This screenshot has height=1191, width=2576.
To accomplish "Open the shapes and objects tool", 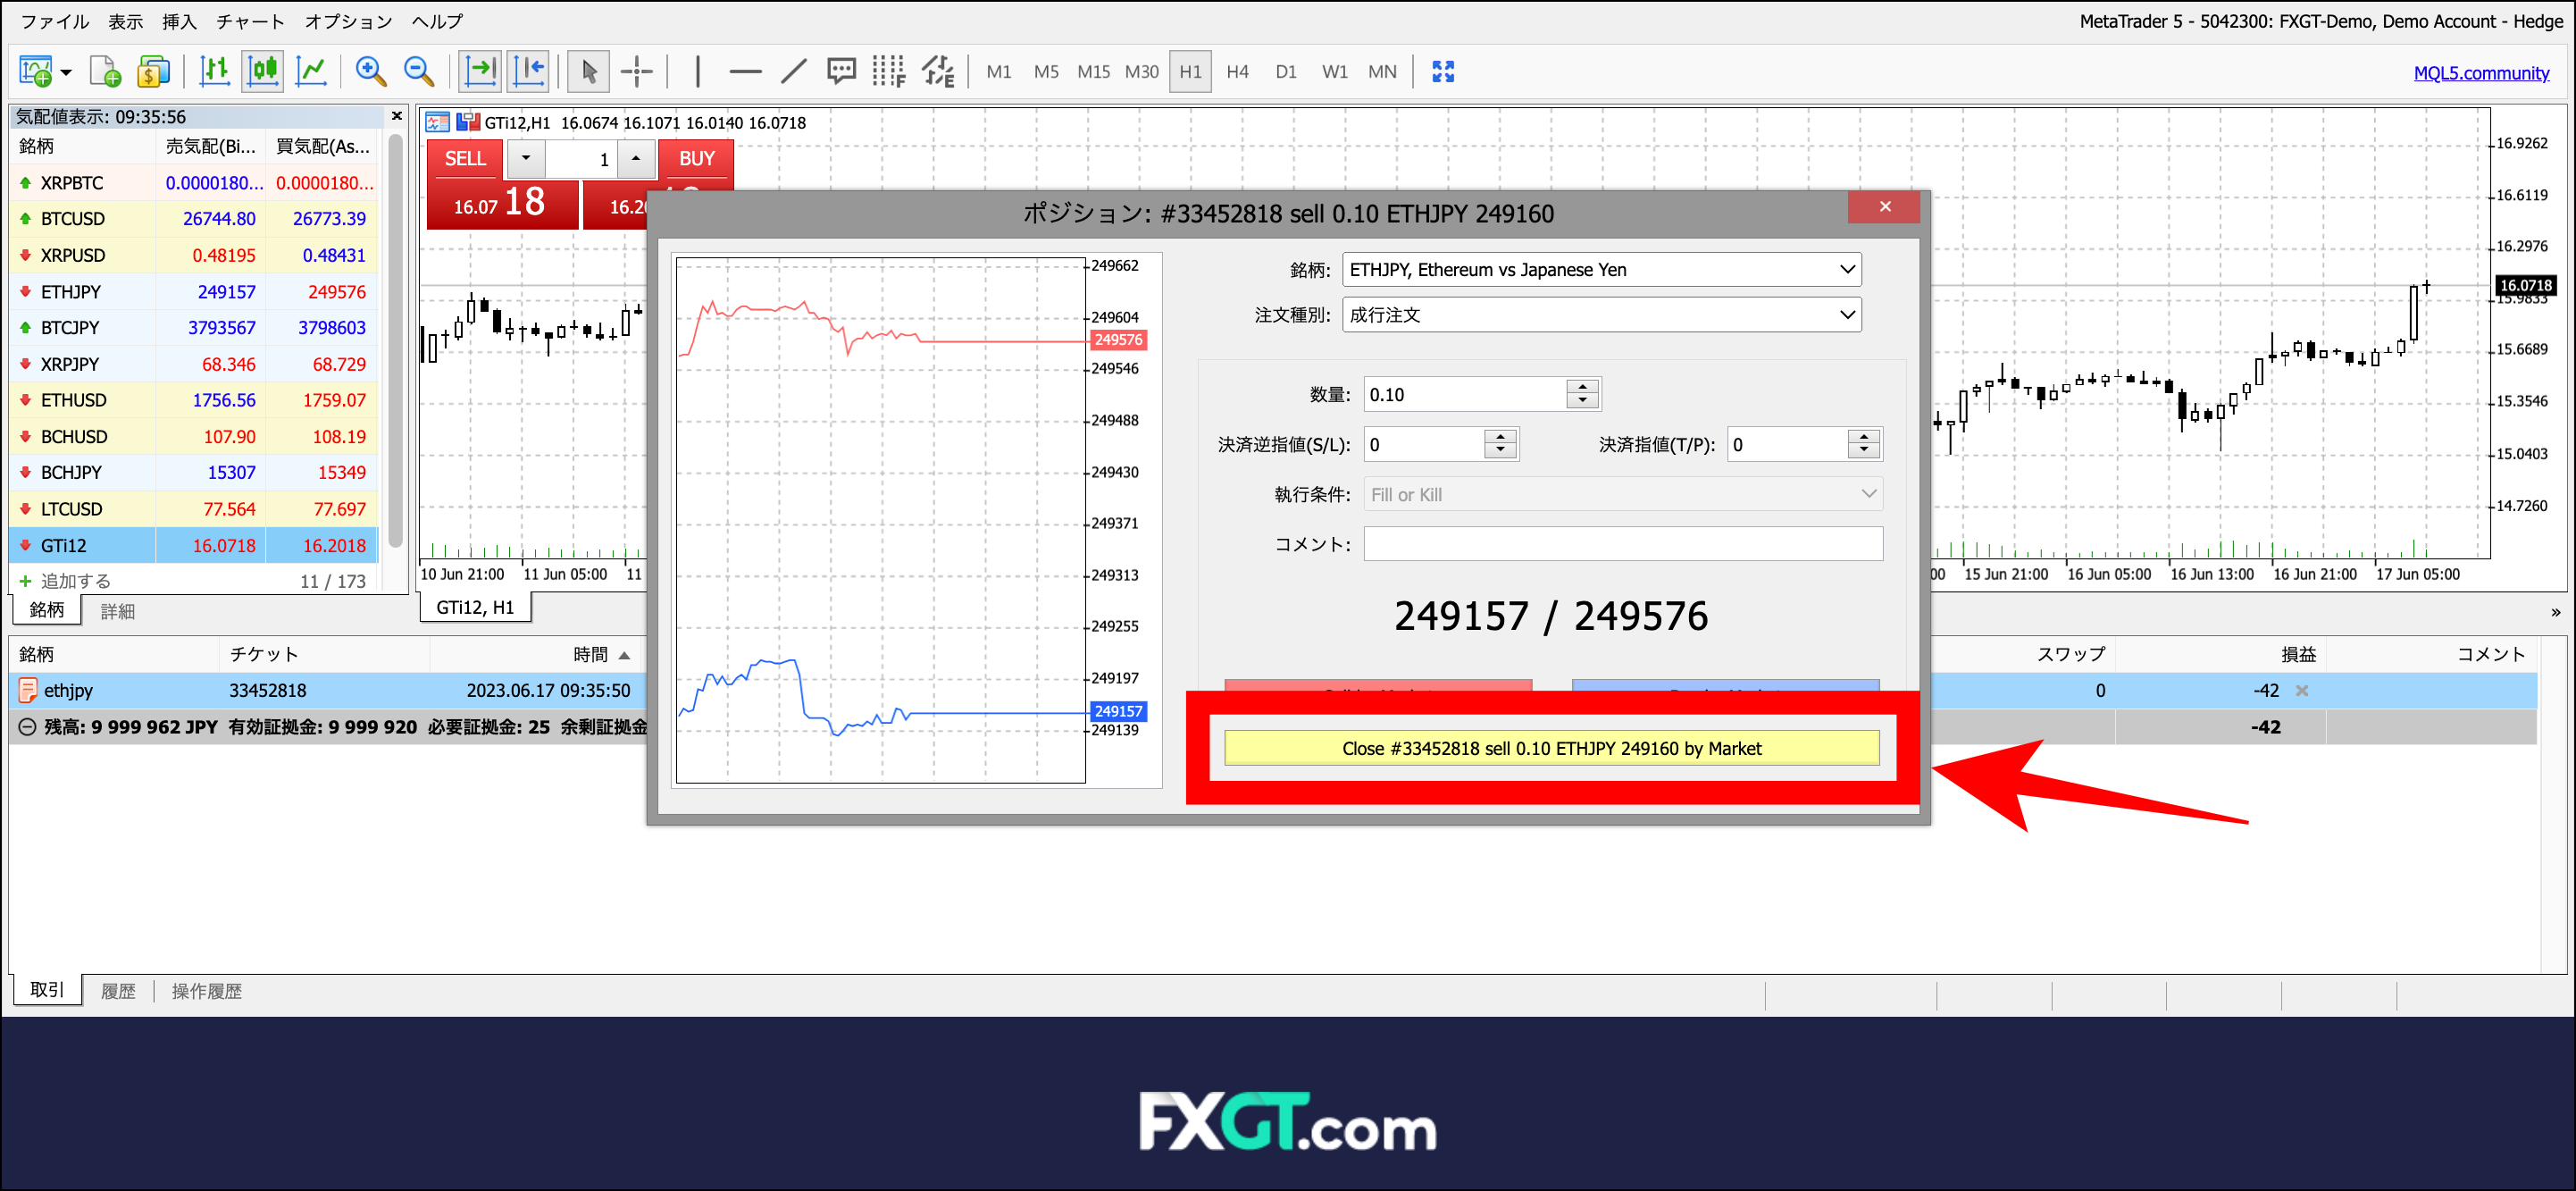I will point(938,71).
